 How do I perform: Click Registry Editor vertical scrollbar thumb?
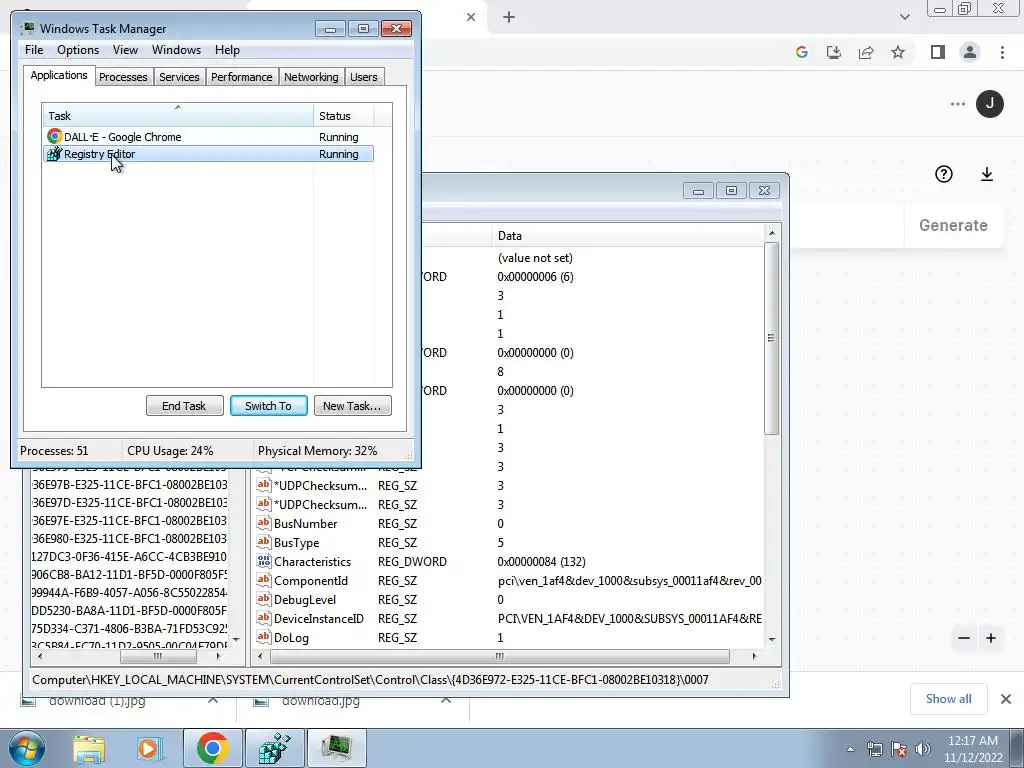[771, 338]
